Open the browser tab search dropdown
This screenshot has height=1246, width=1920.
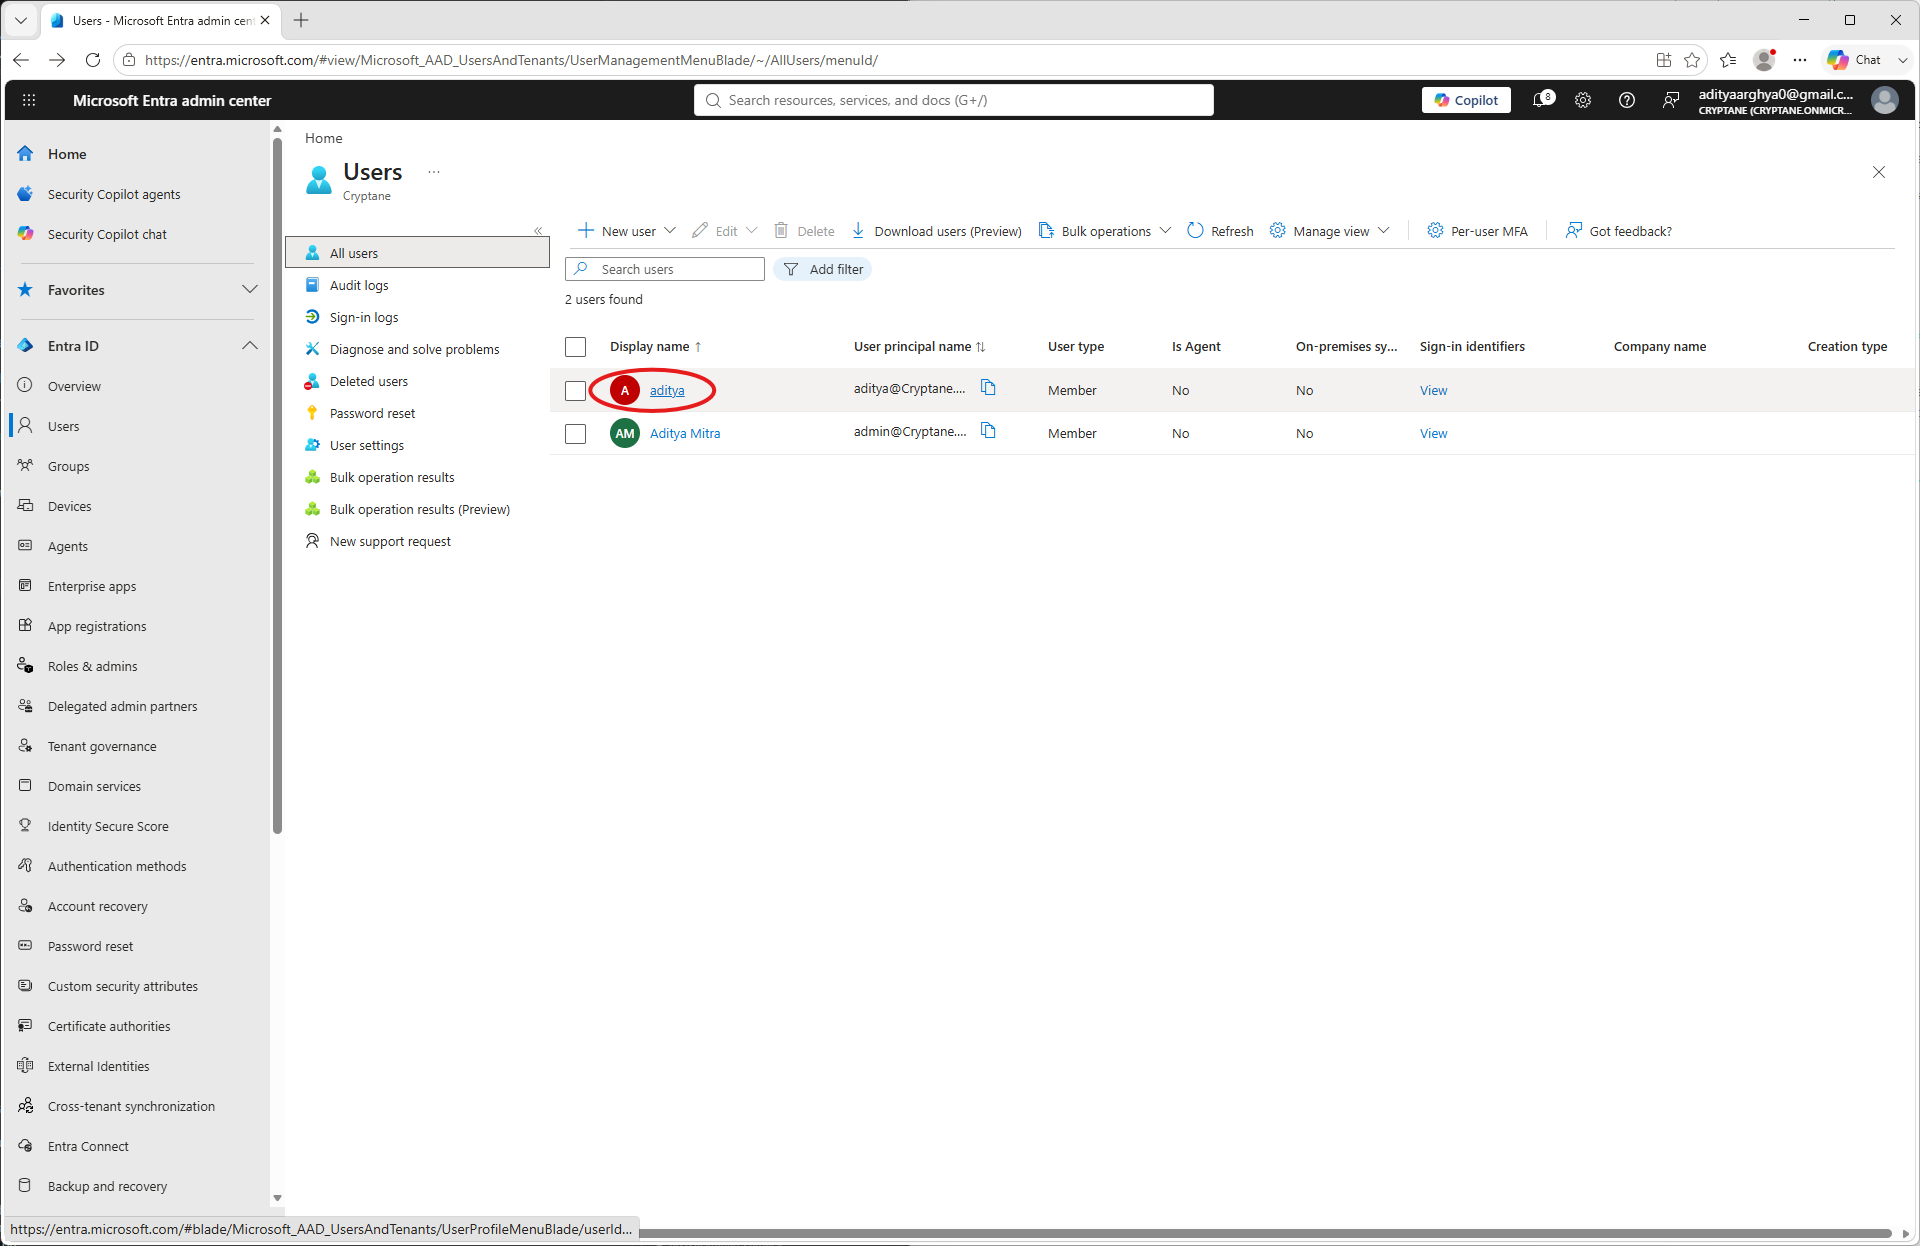[x=21, y=20]
